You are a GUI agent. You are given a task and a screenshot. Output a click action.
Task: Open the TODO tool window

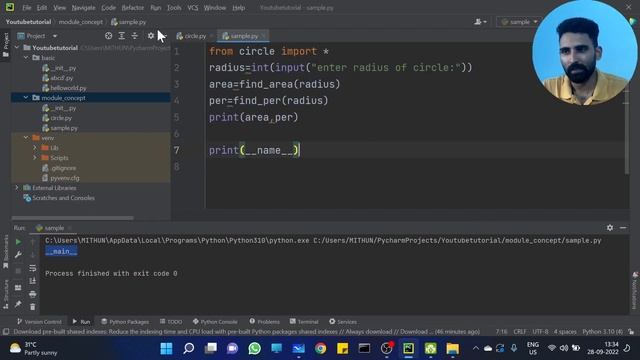171,322
